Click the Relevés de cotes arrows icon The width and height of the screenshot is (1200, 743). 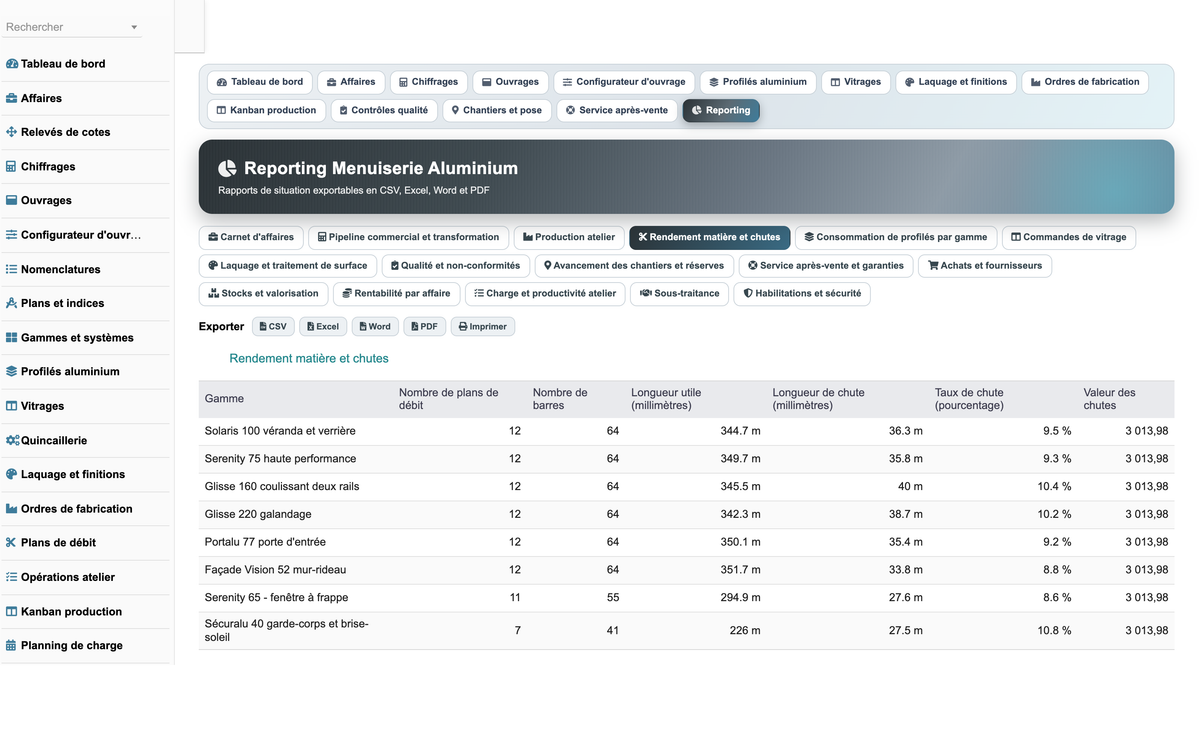click(12, 132)
